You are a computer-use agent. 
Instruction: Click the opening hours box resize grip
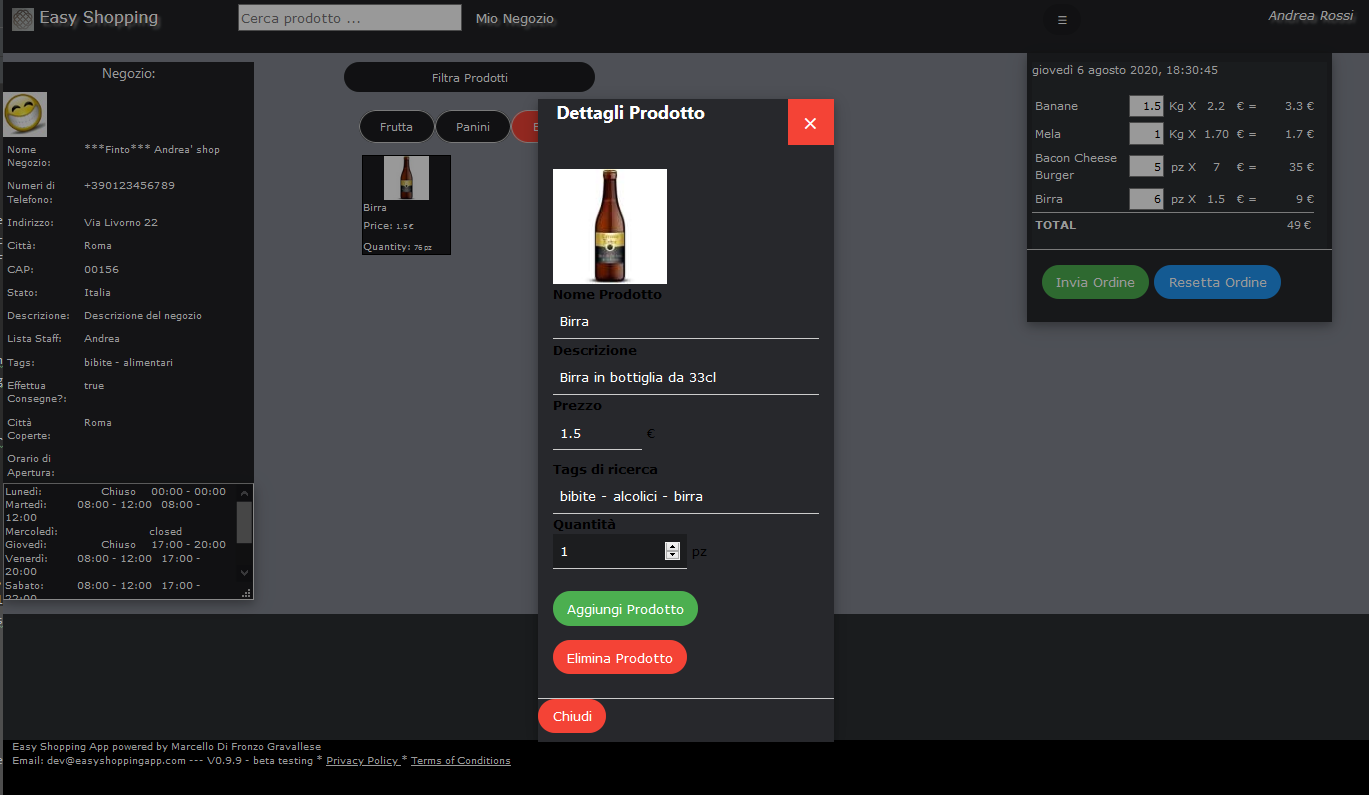pyautogui.click(x=246, y=593)
